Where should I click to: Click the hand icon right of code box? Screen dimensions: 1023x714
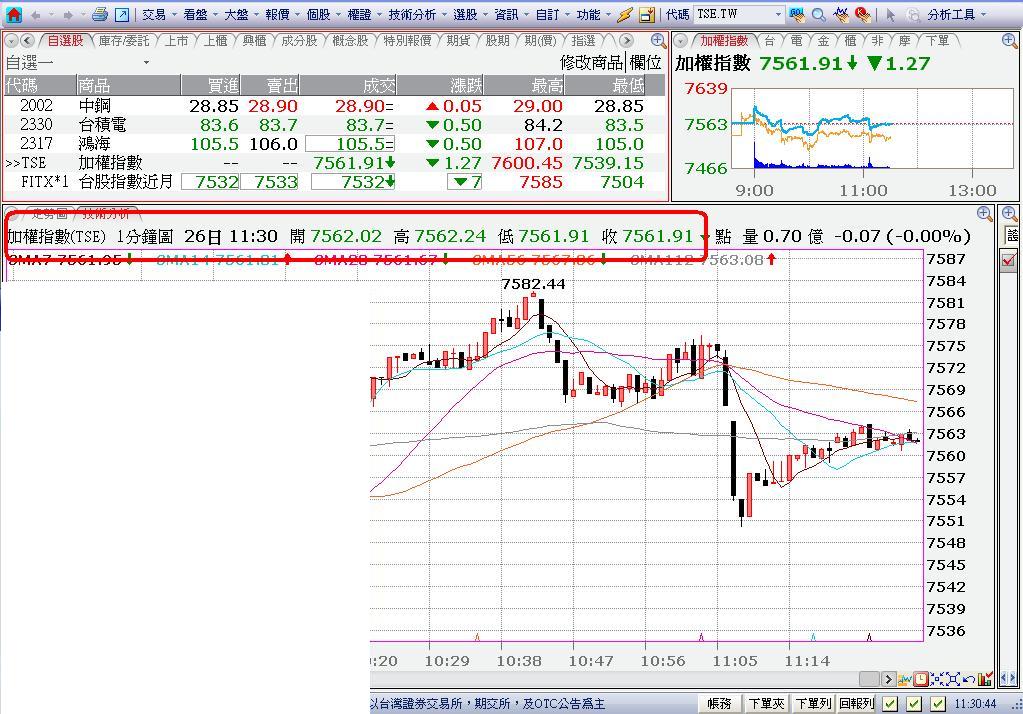(797, 14)
